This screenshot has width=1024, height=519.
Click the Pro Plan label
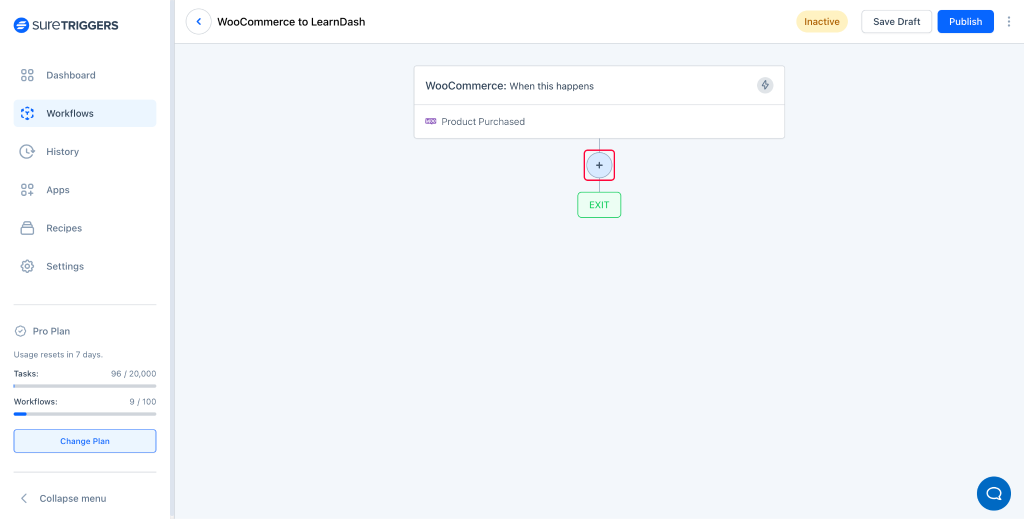pos(51,331)
